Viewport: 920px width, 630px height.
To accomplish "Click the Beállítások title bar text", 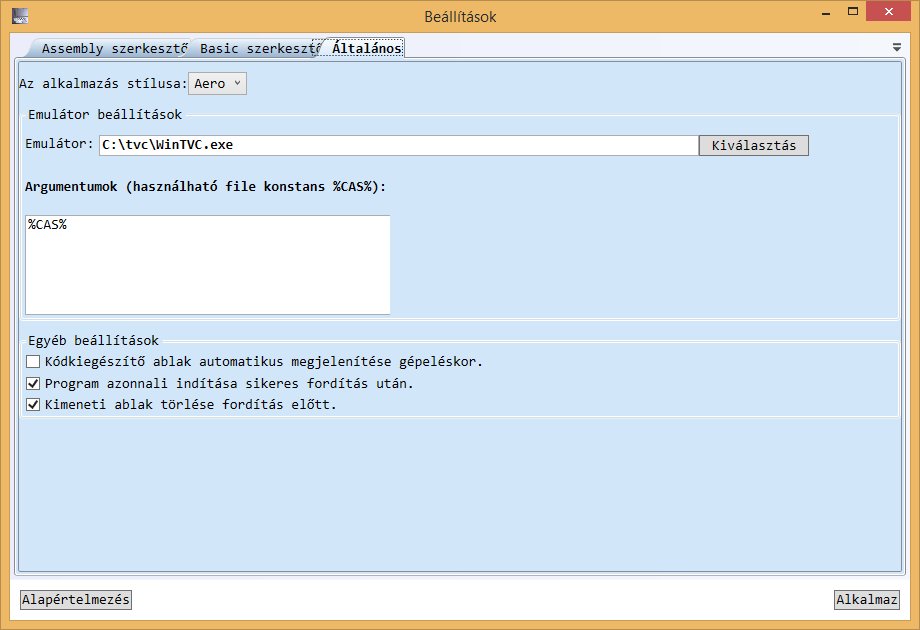I will (x=459, y=16).
